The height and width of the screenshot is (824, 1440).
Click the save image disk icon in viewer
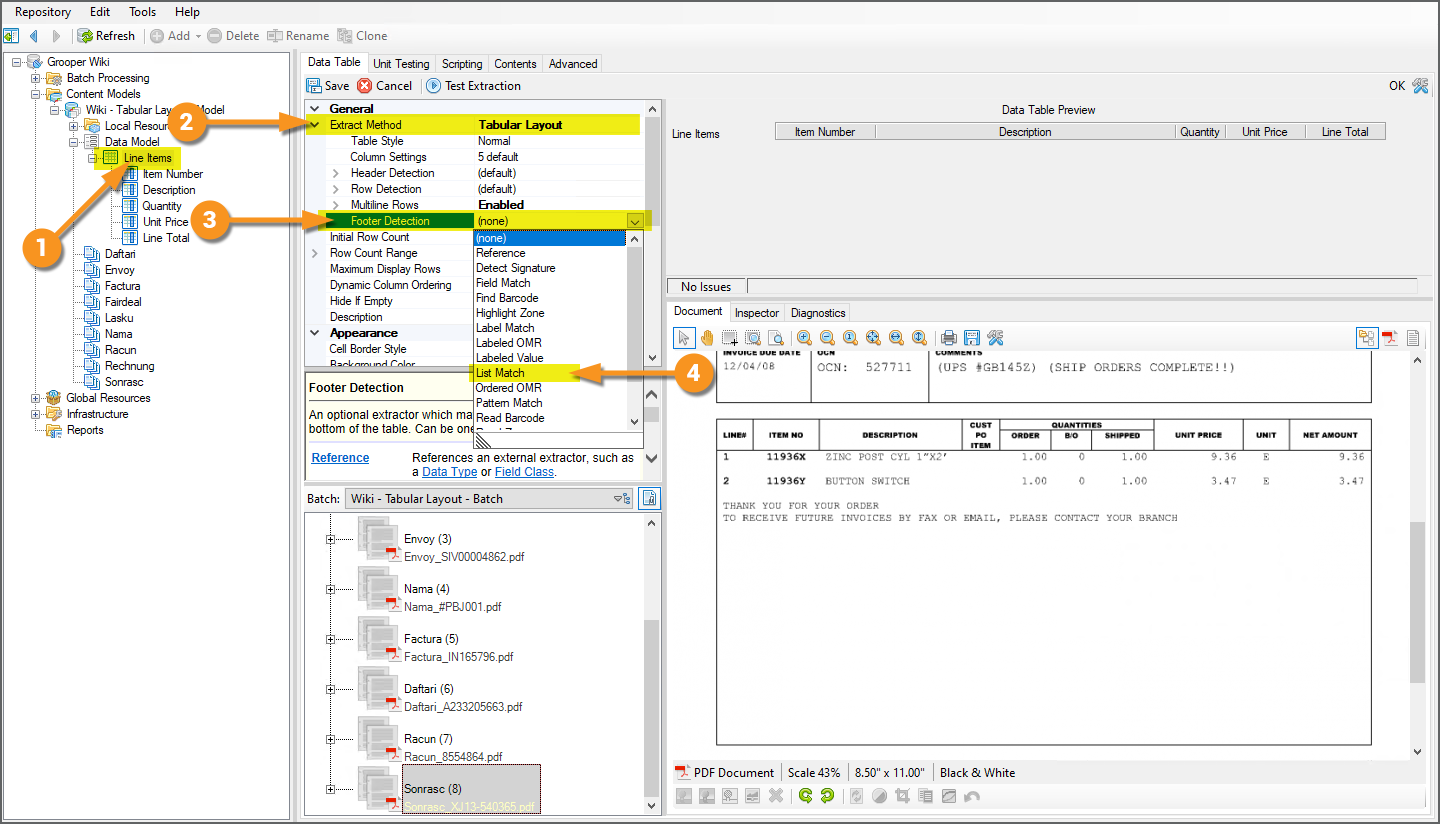[x=971, y=338]
